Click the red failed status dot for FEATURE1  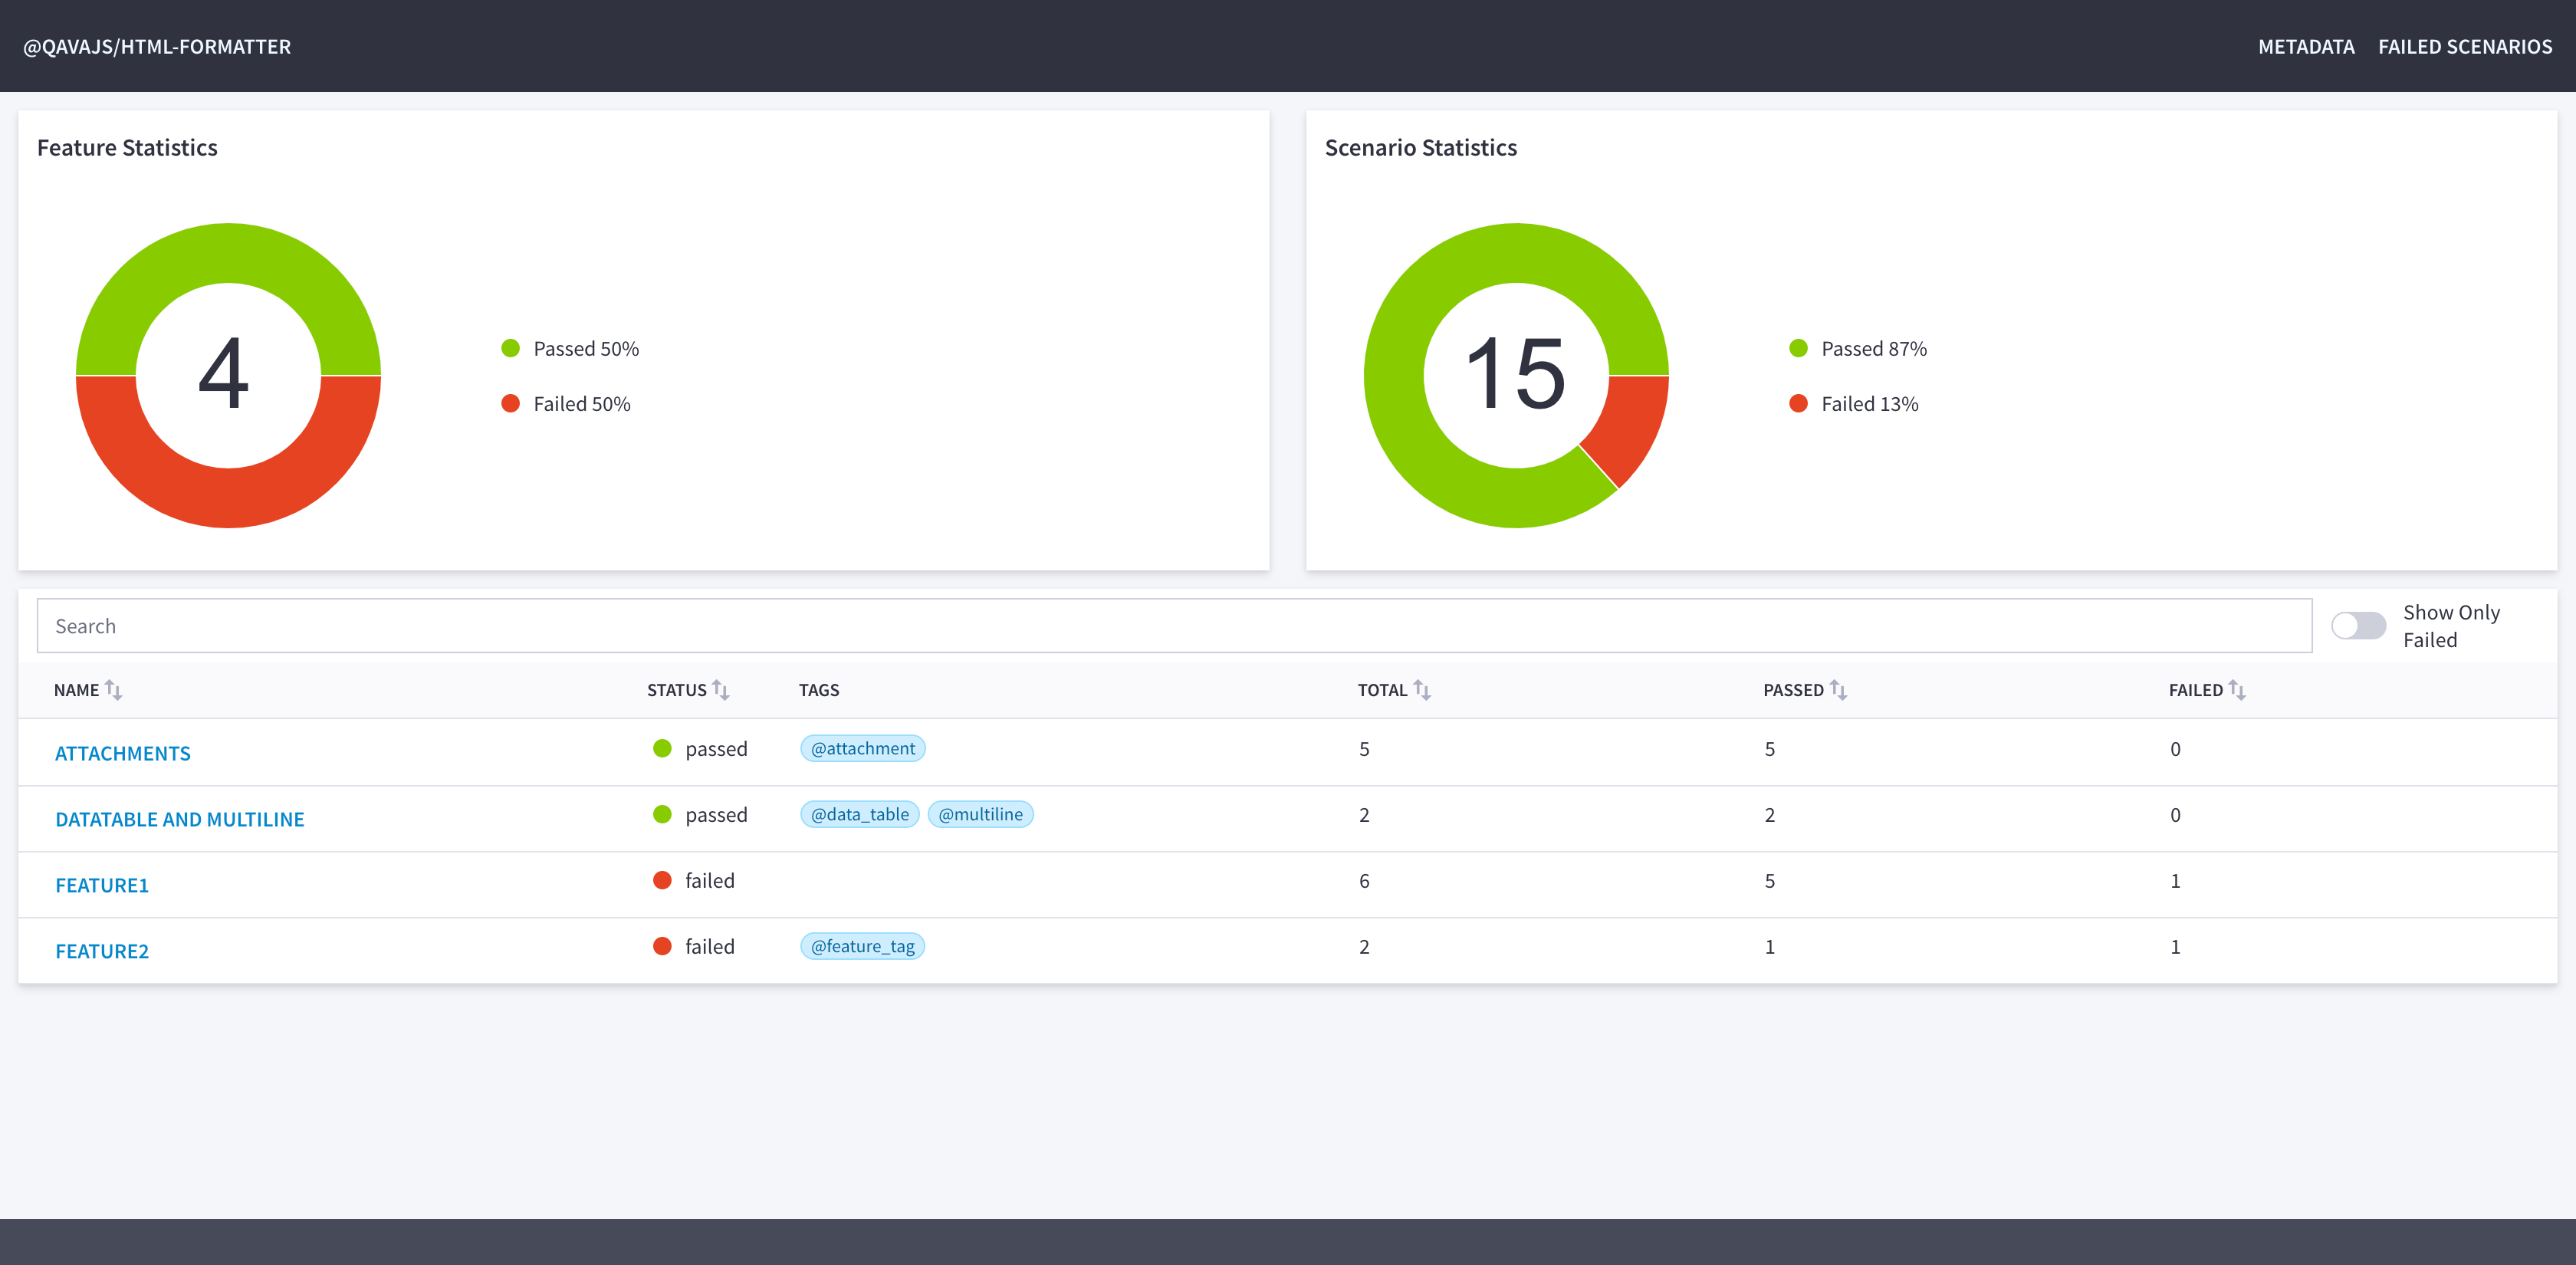click(x=662, y=880)
